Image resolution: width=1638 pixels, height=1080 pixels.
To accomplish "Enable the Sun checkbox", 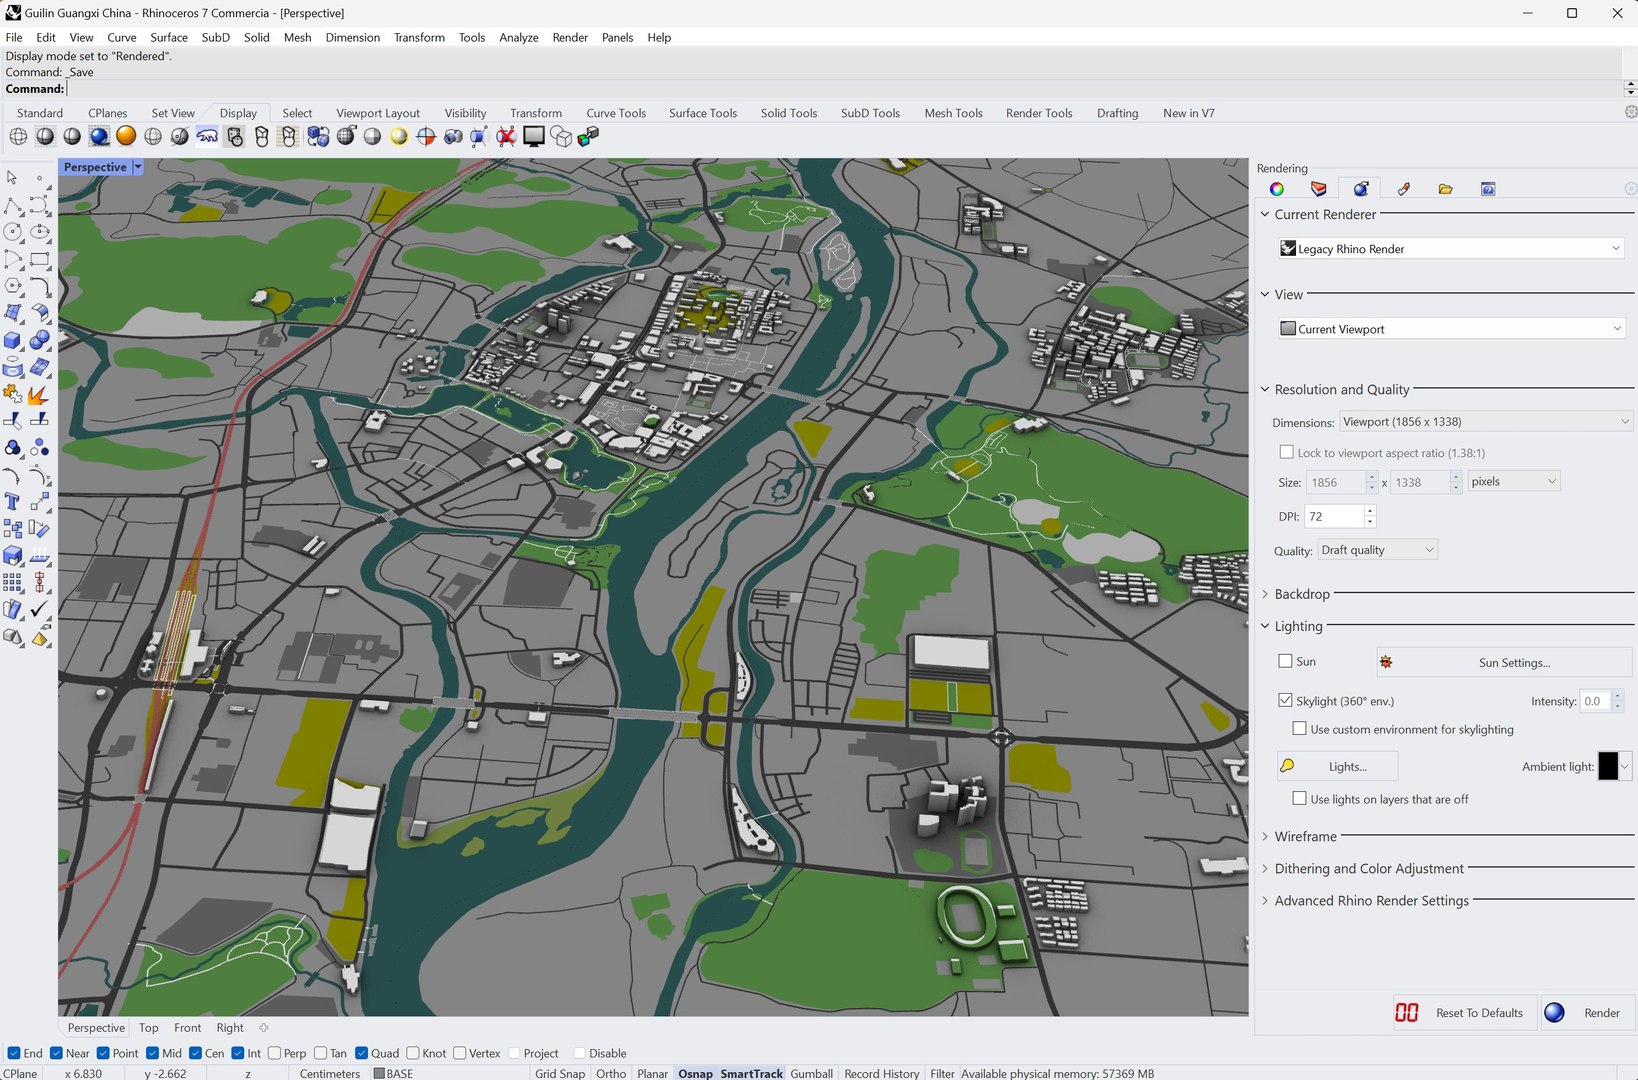I will [1286, 661].
